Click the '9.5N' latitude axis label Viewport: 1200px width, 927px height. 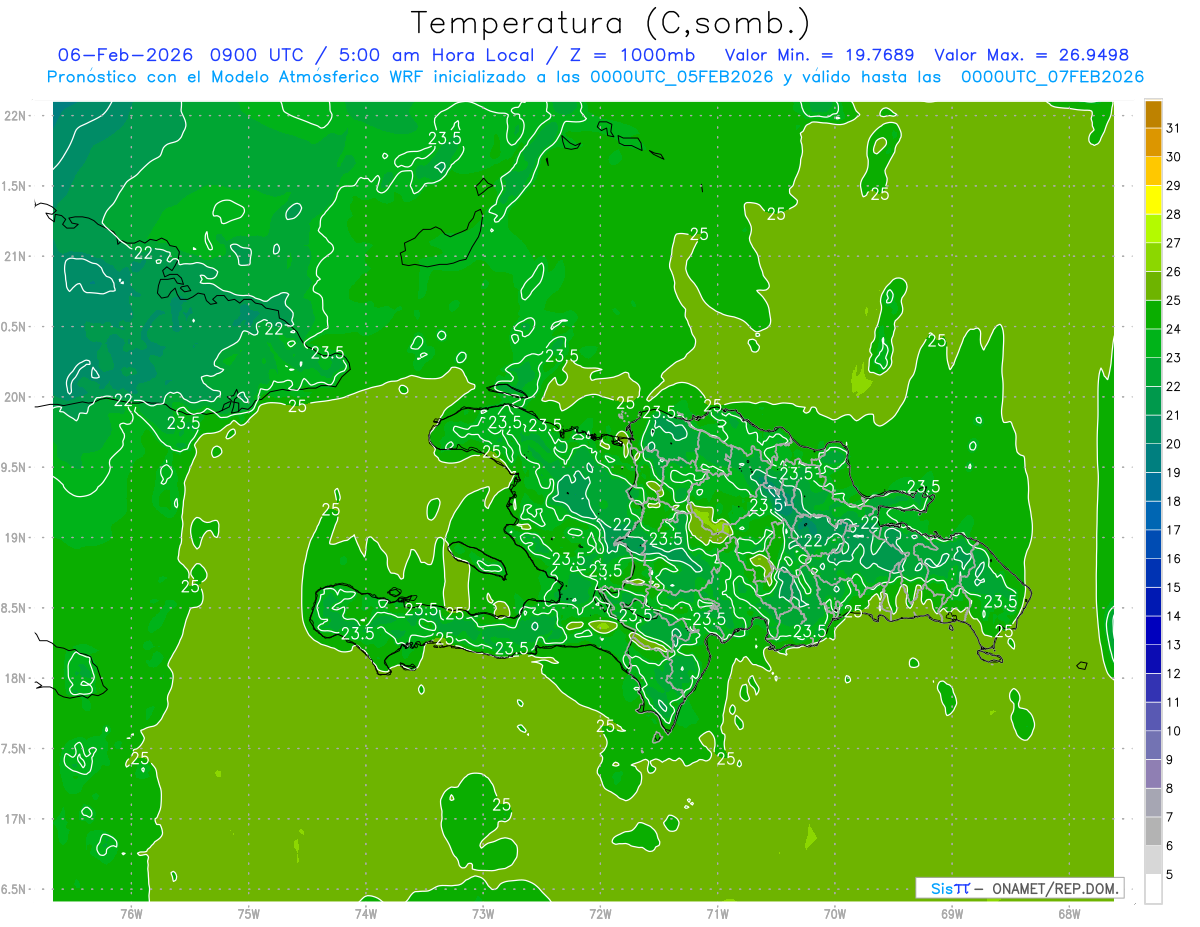[x=13, y=468]
